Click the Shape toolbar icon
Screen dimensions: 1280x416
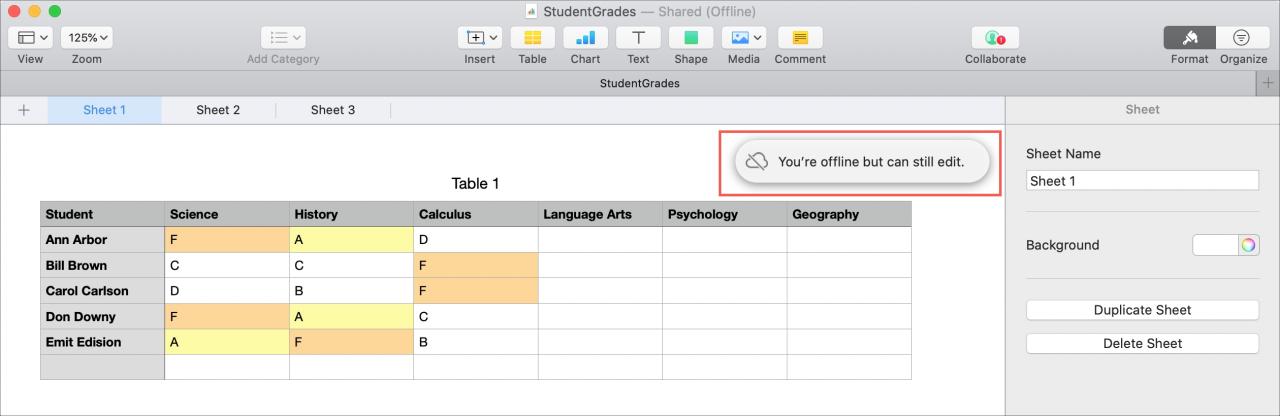coord(691,38)
